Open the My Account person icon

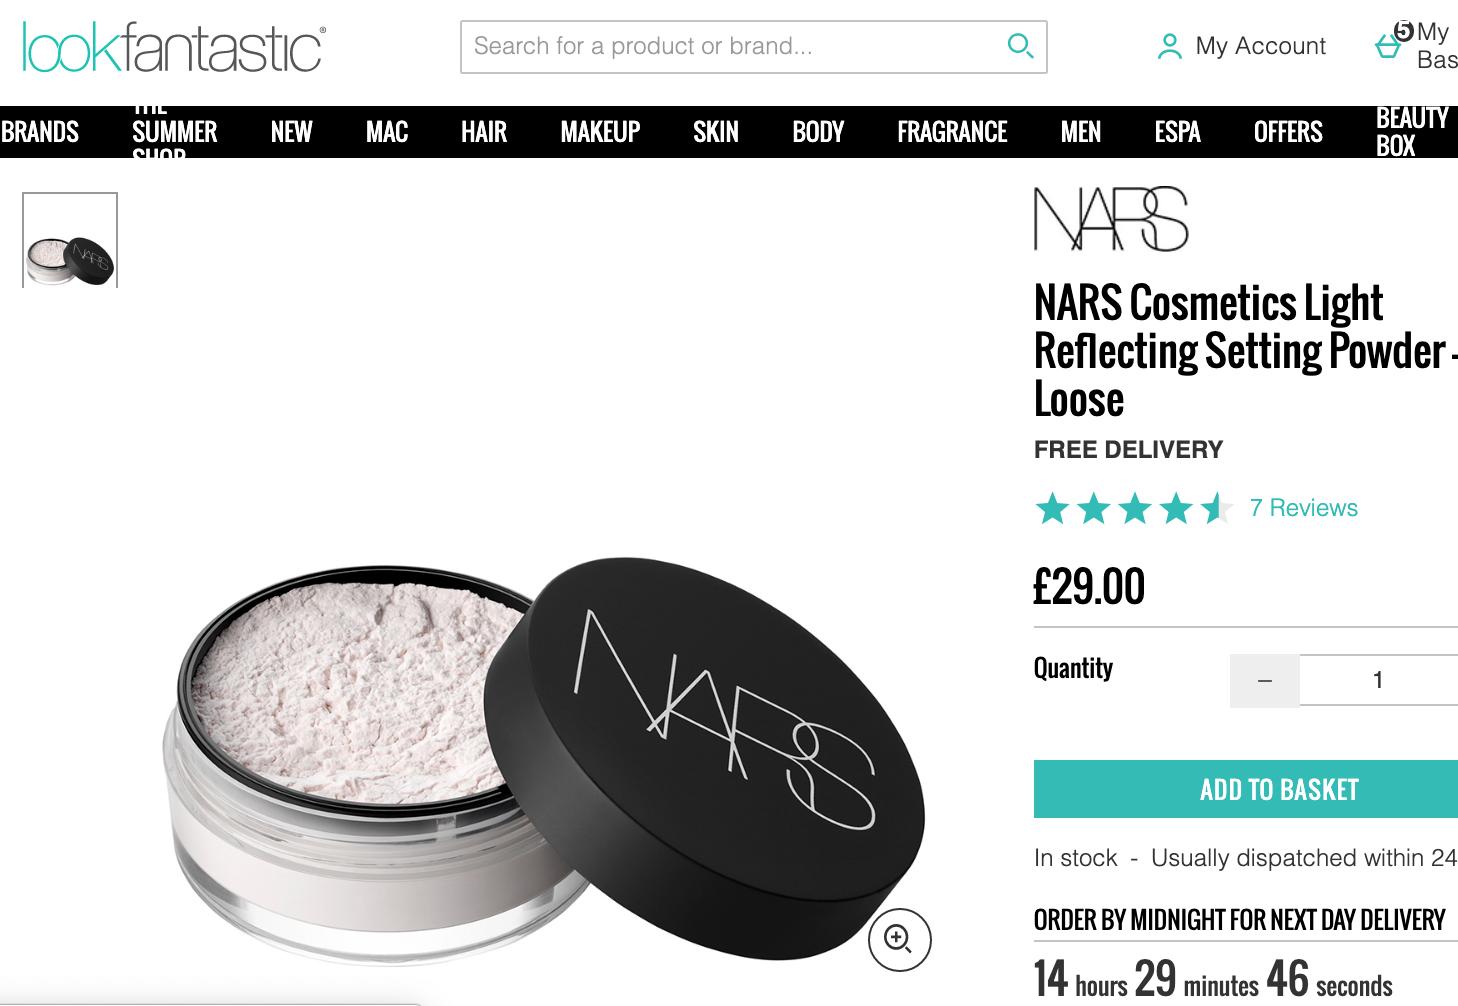(x=1168, y=47)
